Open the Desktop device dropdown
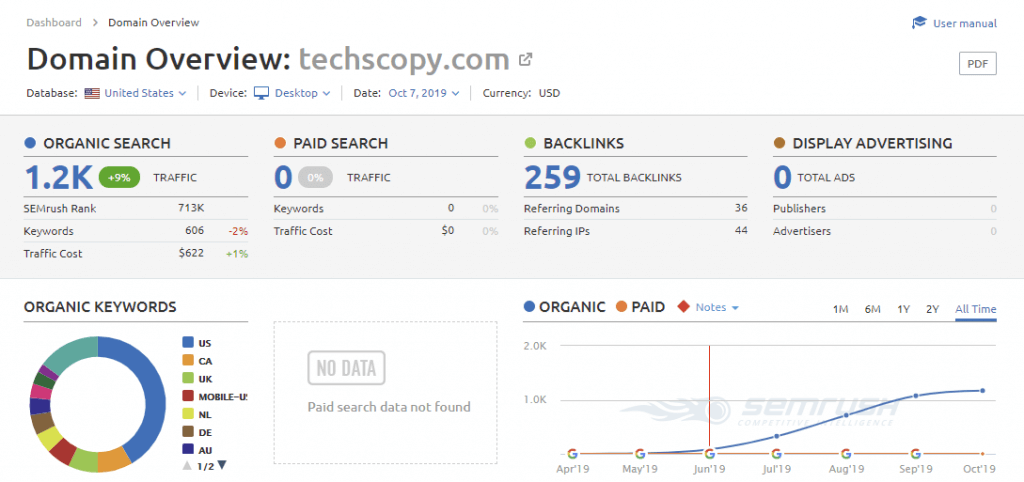Viewport: 1024px width, 482px height. [x=302, y=93]
